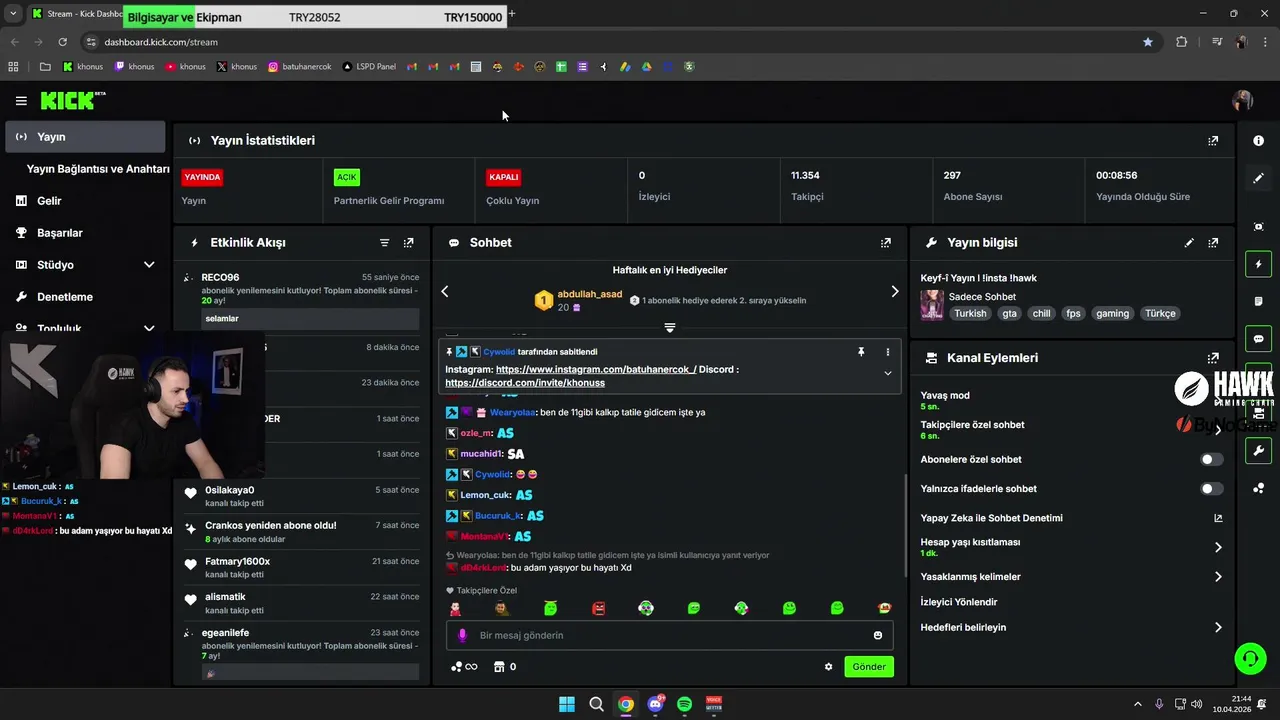This screenshot has width=1280, height=720.
Task: Click the red angry emote
Action: tap(598, 608)
